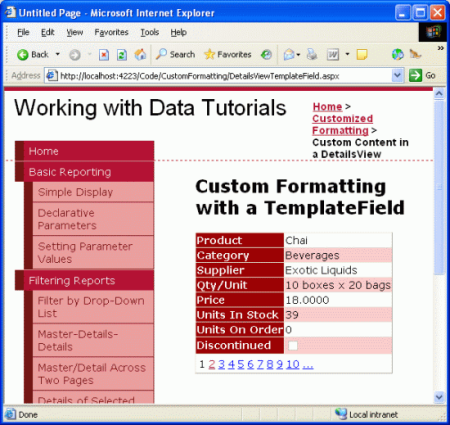Screen dimensions: 450x425
Task: Click the vertical scrollbar down arrow
Action: 439,397
